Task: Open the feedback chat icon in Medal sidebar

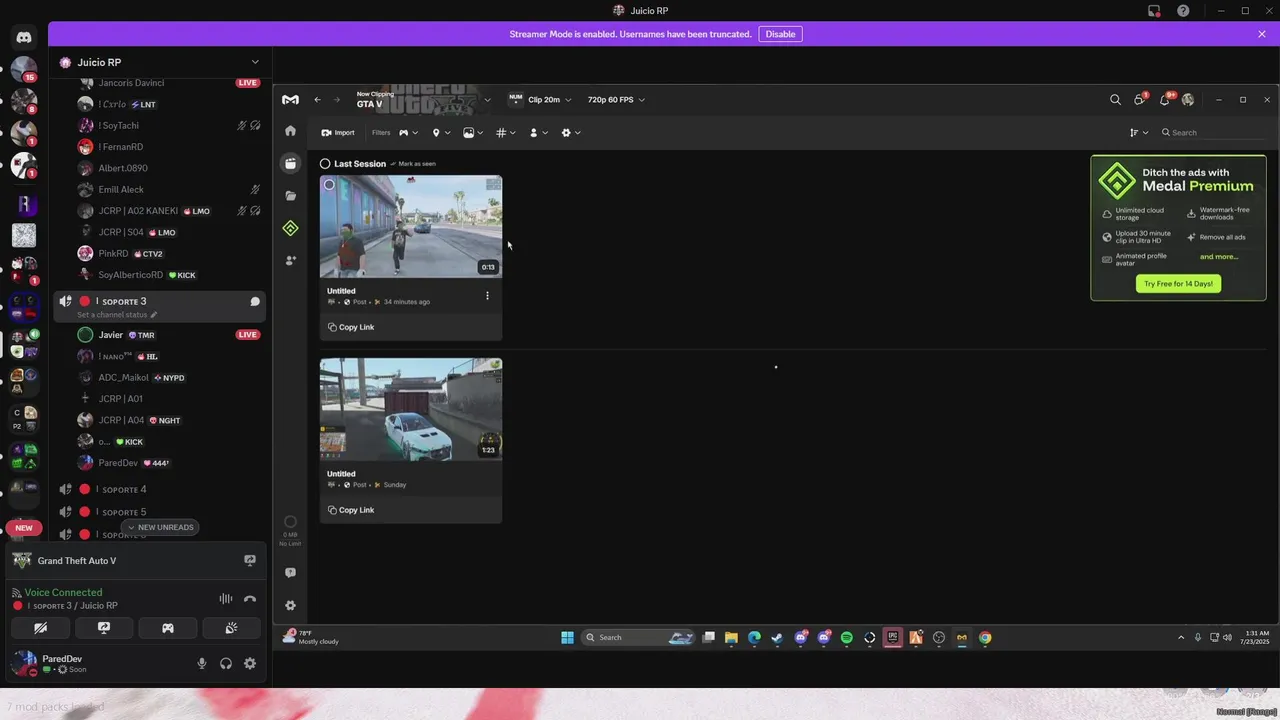Action: point(290,573)
